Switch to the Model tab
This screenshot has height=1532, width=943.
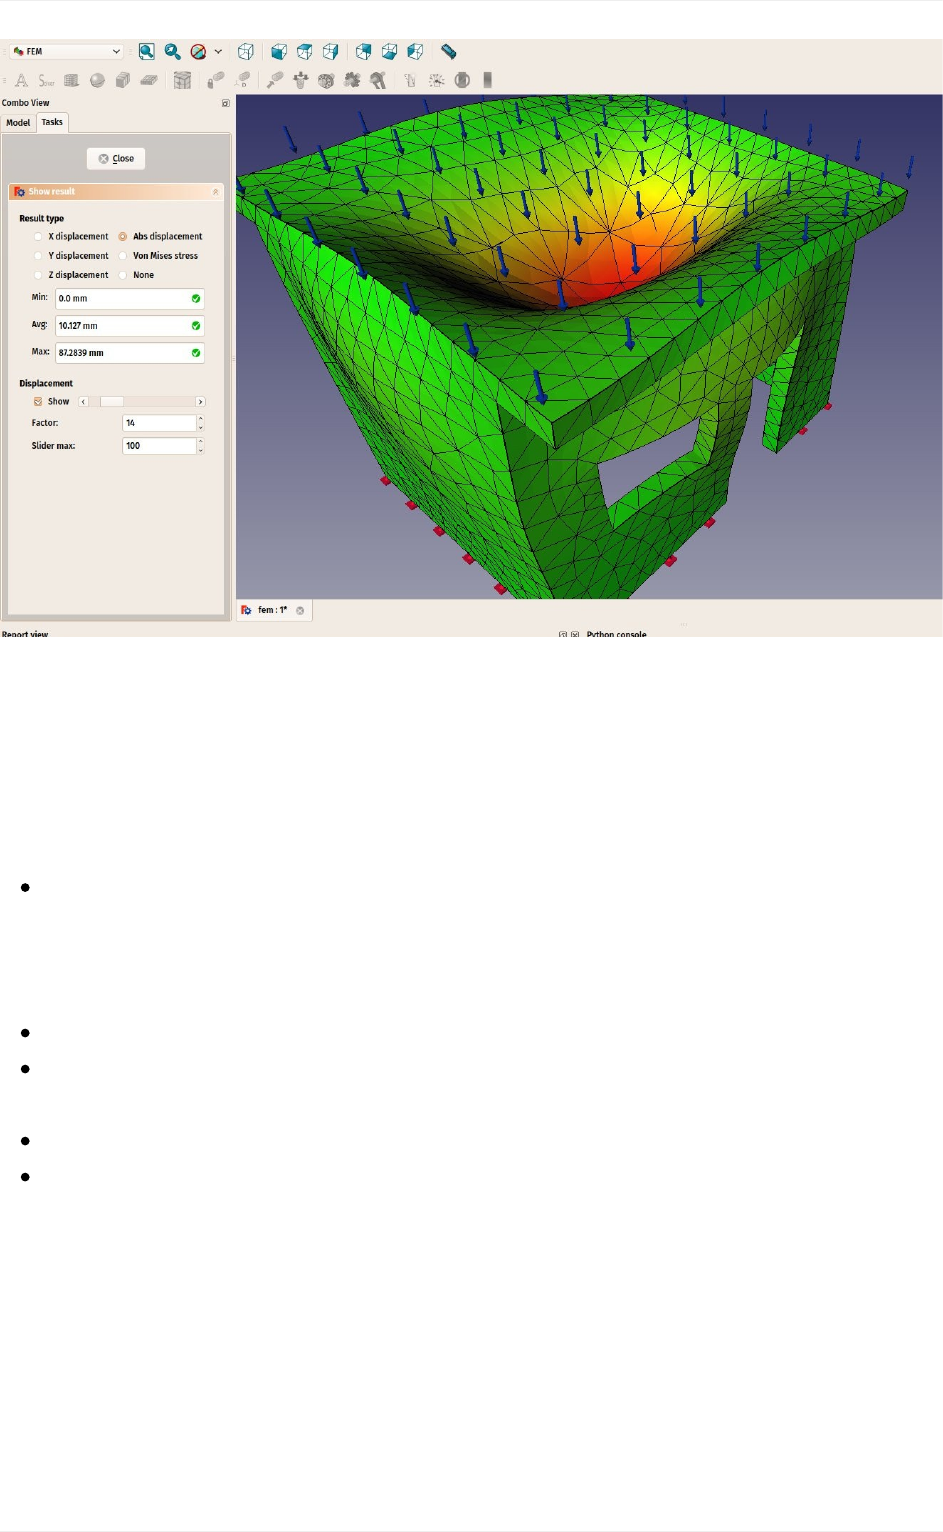(x=18, y=123)
